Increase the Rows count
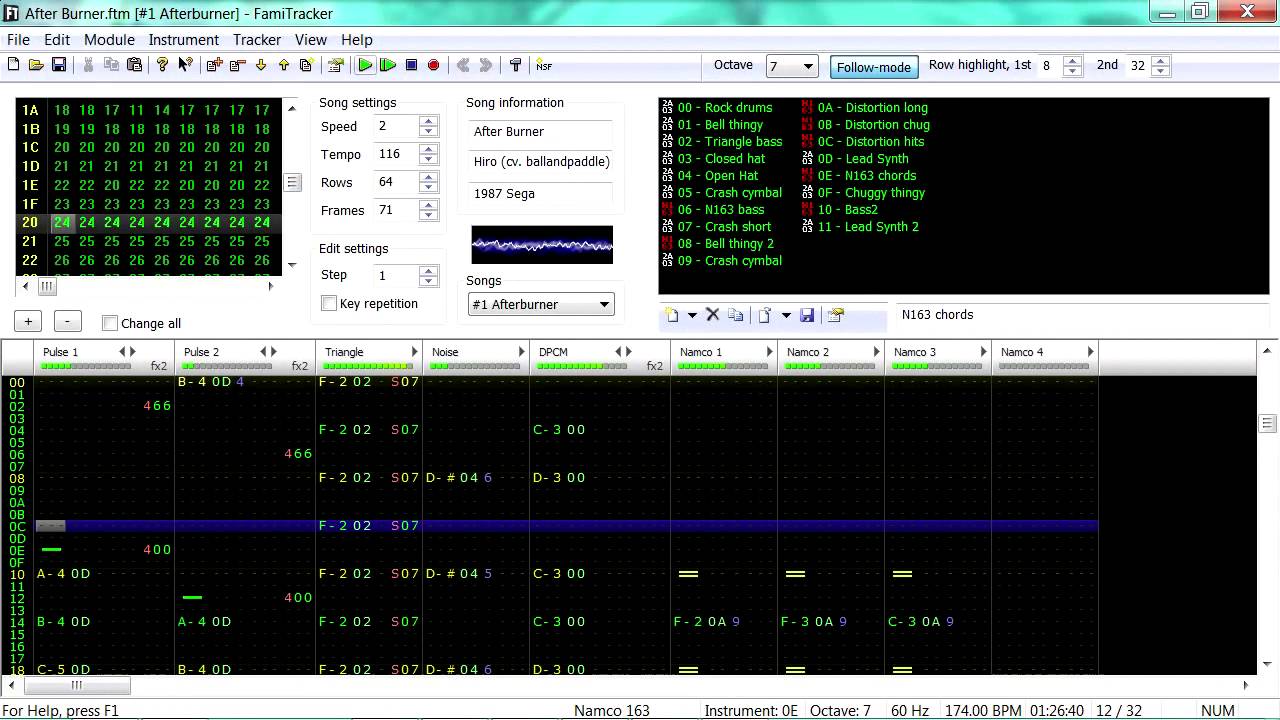 click(429, 178)
